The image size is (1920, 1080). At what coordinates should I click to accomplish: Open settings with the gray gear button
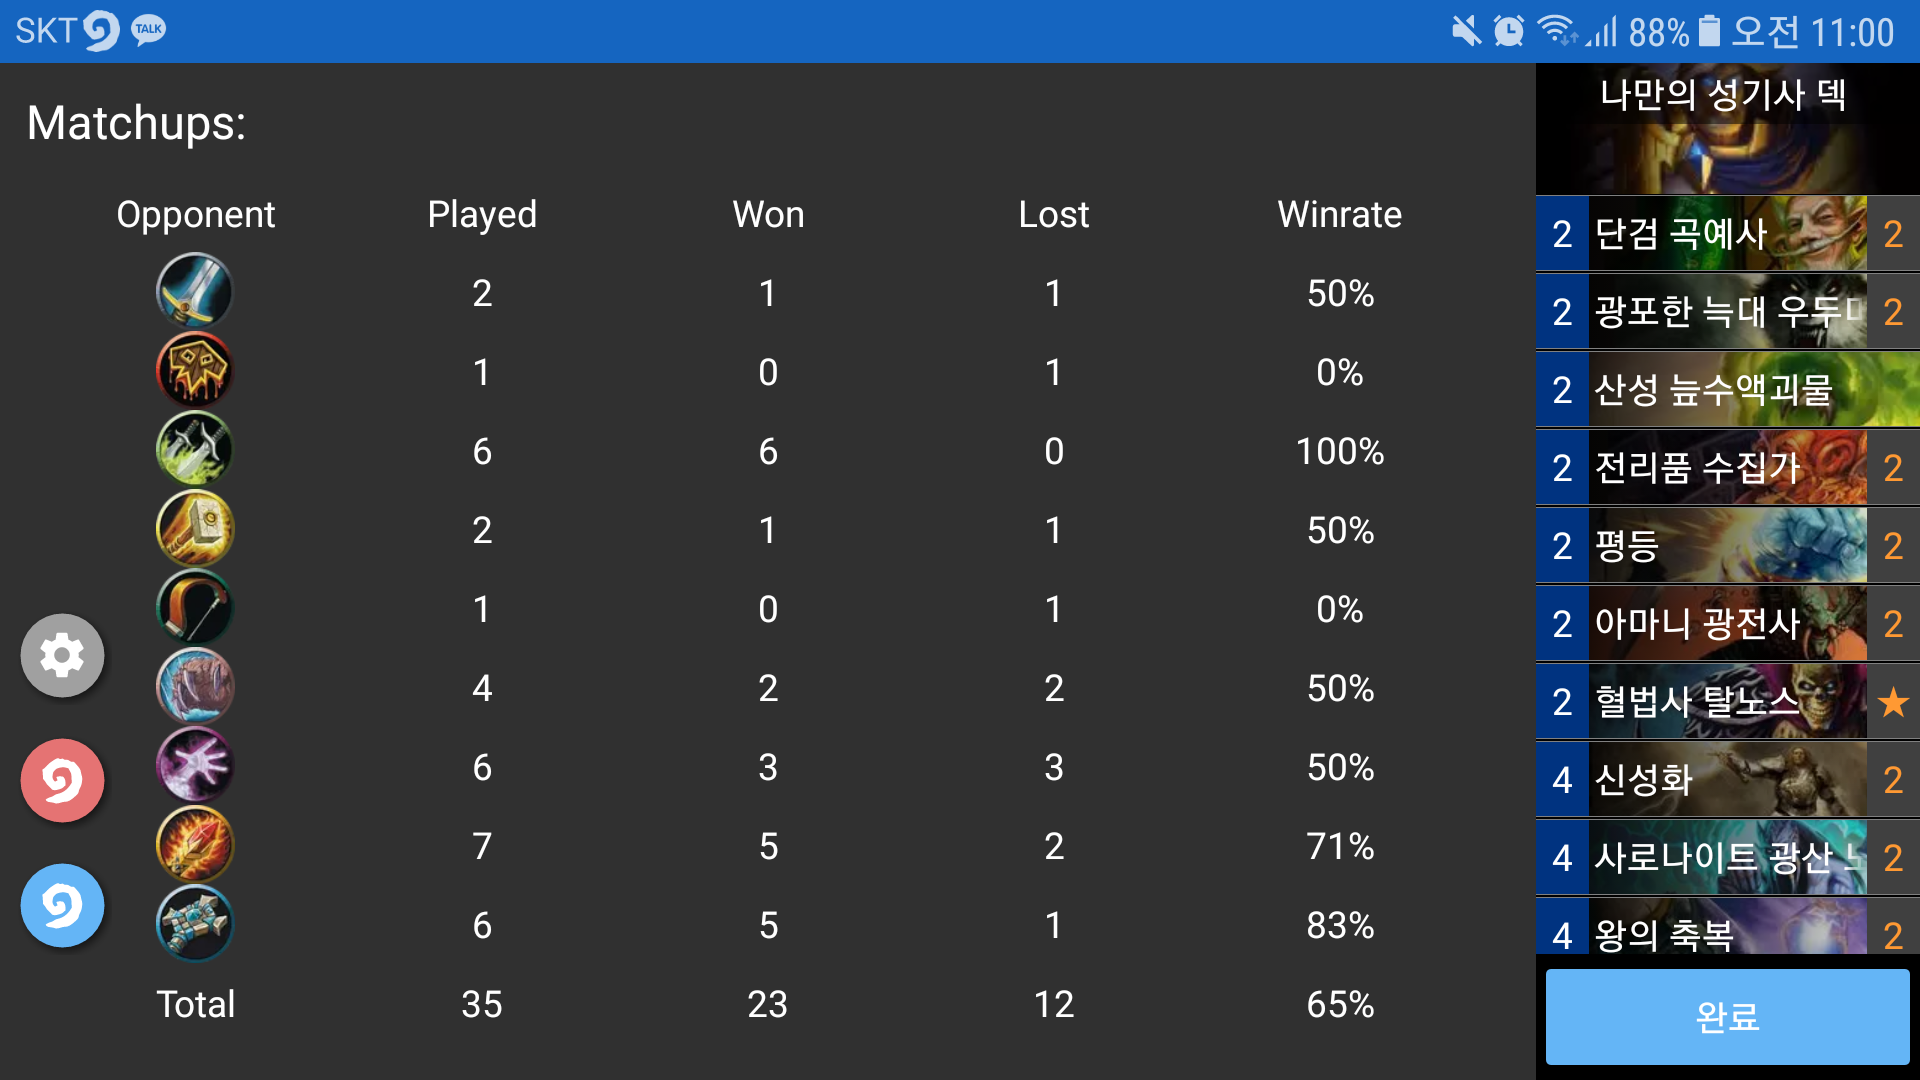62,655
